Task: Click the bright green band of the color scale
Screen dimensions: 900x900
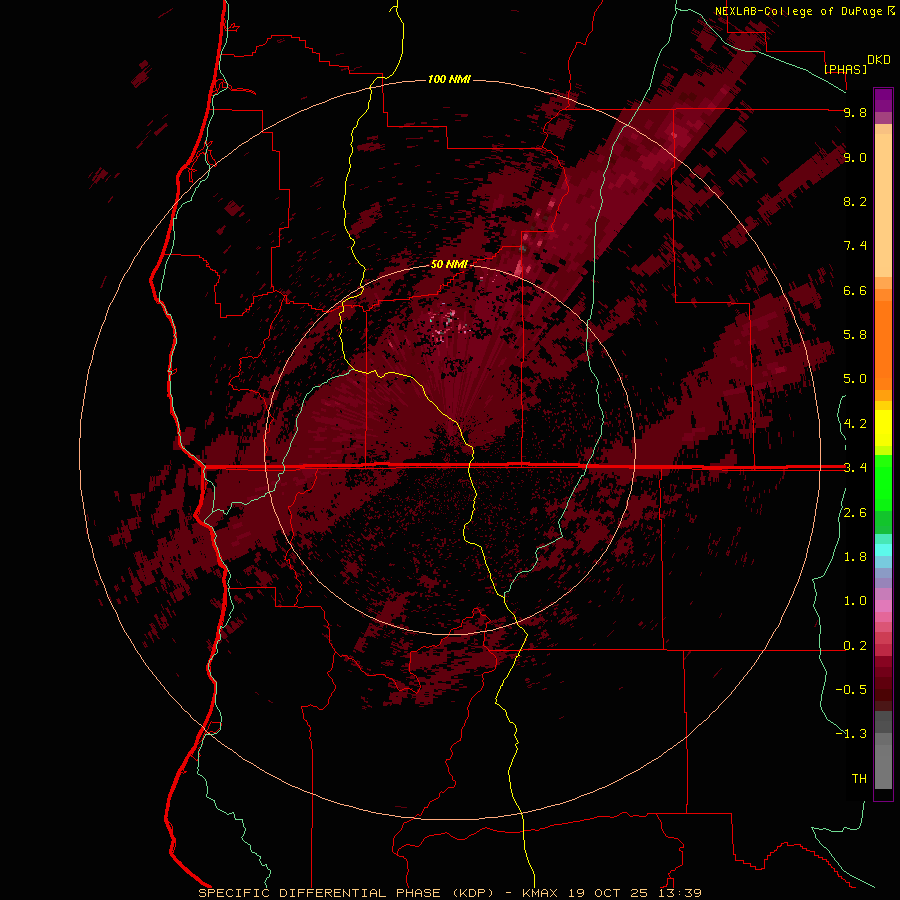Action: point(883,483)
